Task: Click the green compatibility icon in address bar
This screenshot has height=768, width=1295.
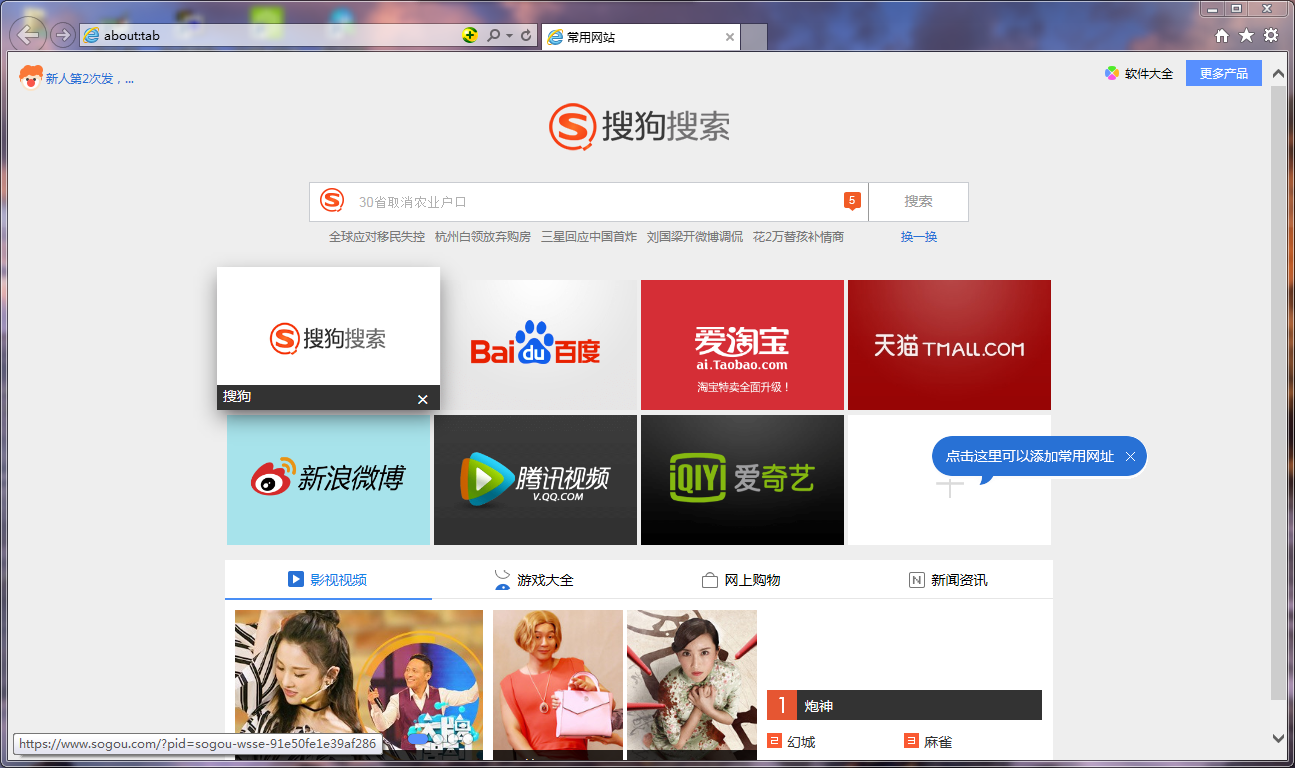Action: click(x=470, y=36)
